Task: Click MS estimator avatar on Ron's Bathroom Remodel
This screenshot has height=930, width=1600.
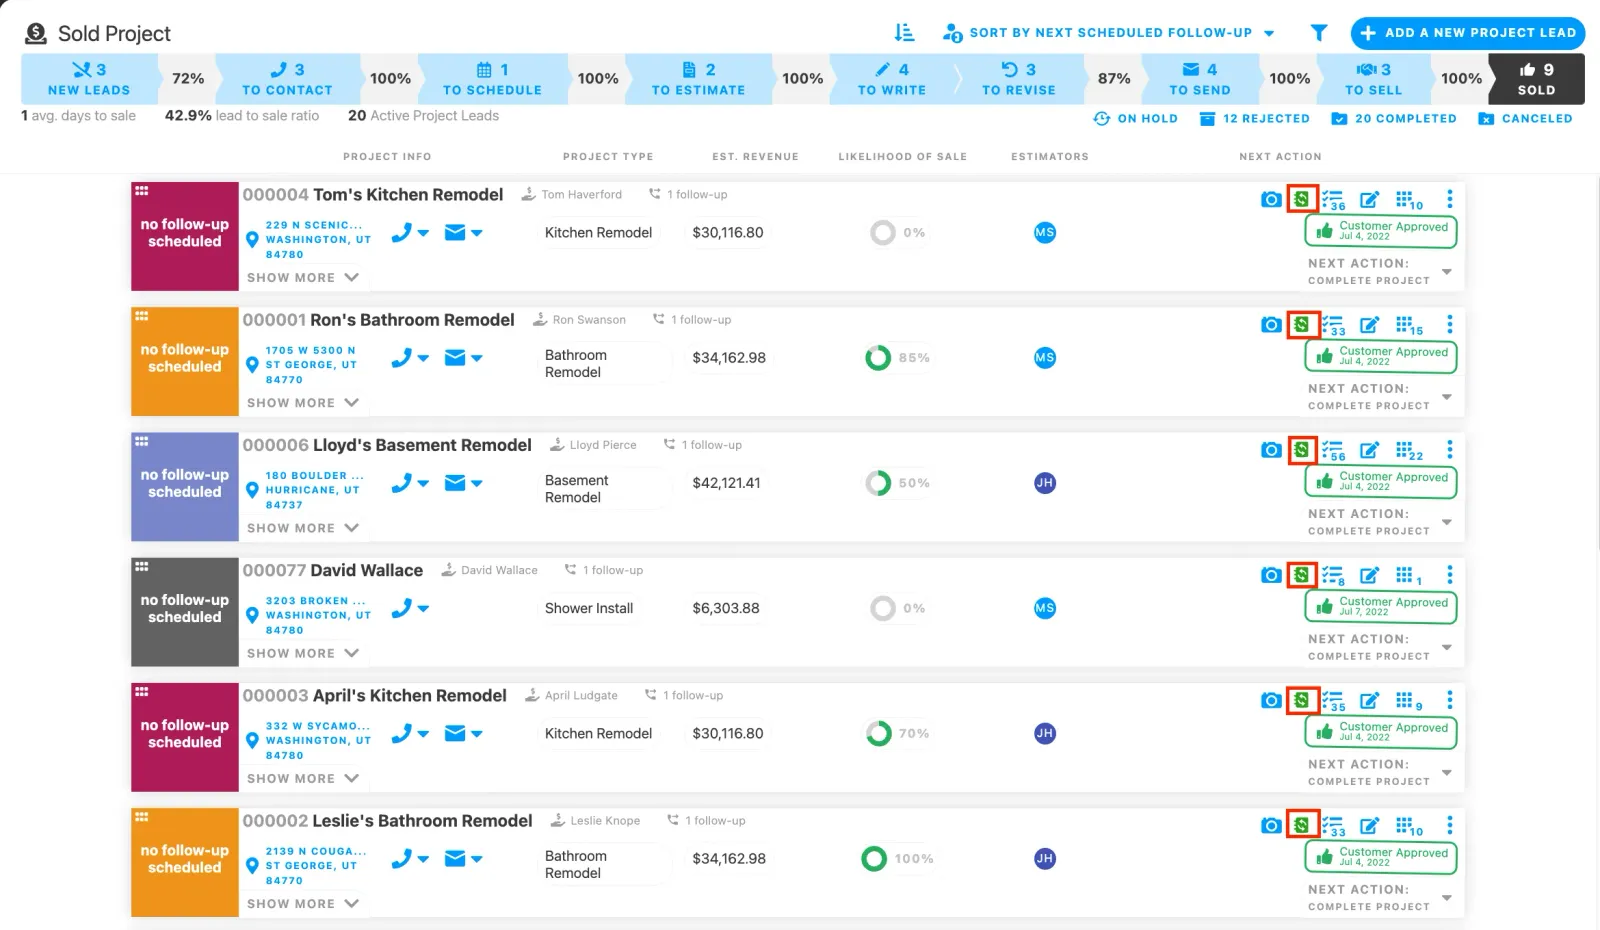Action: pos(1045,358)
